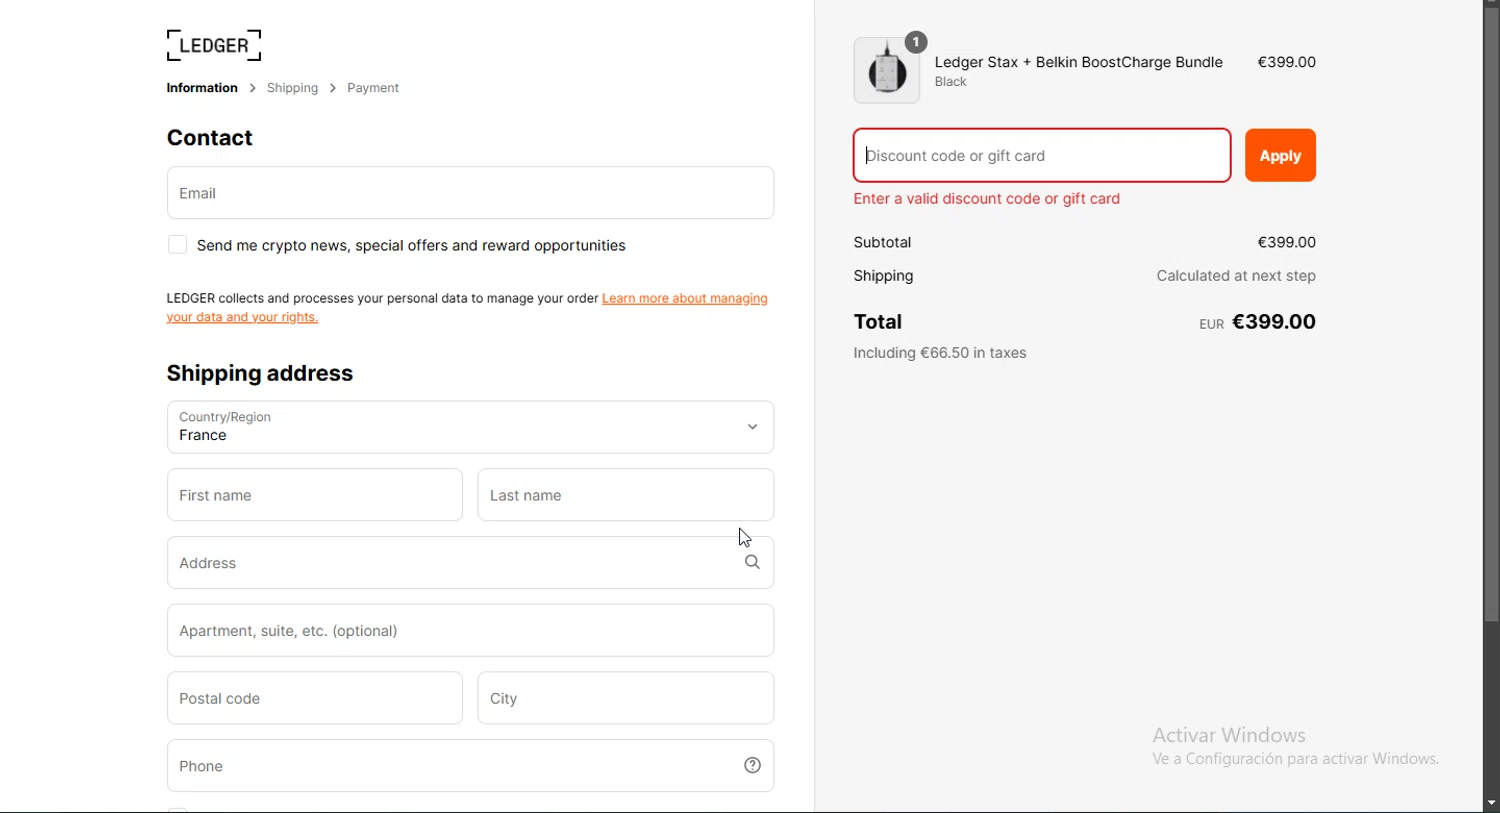
Task: Click the Subtotal label
Action: [882, 242]
